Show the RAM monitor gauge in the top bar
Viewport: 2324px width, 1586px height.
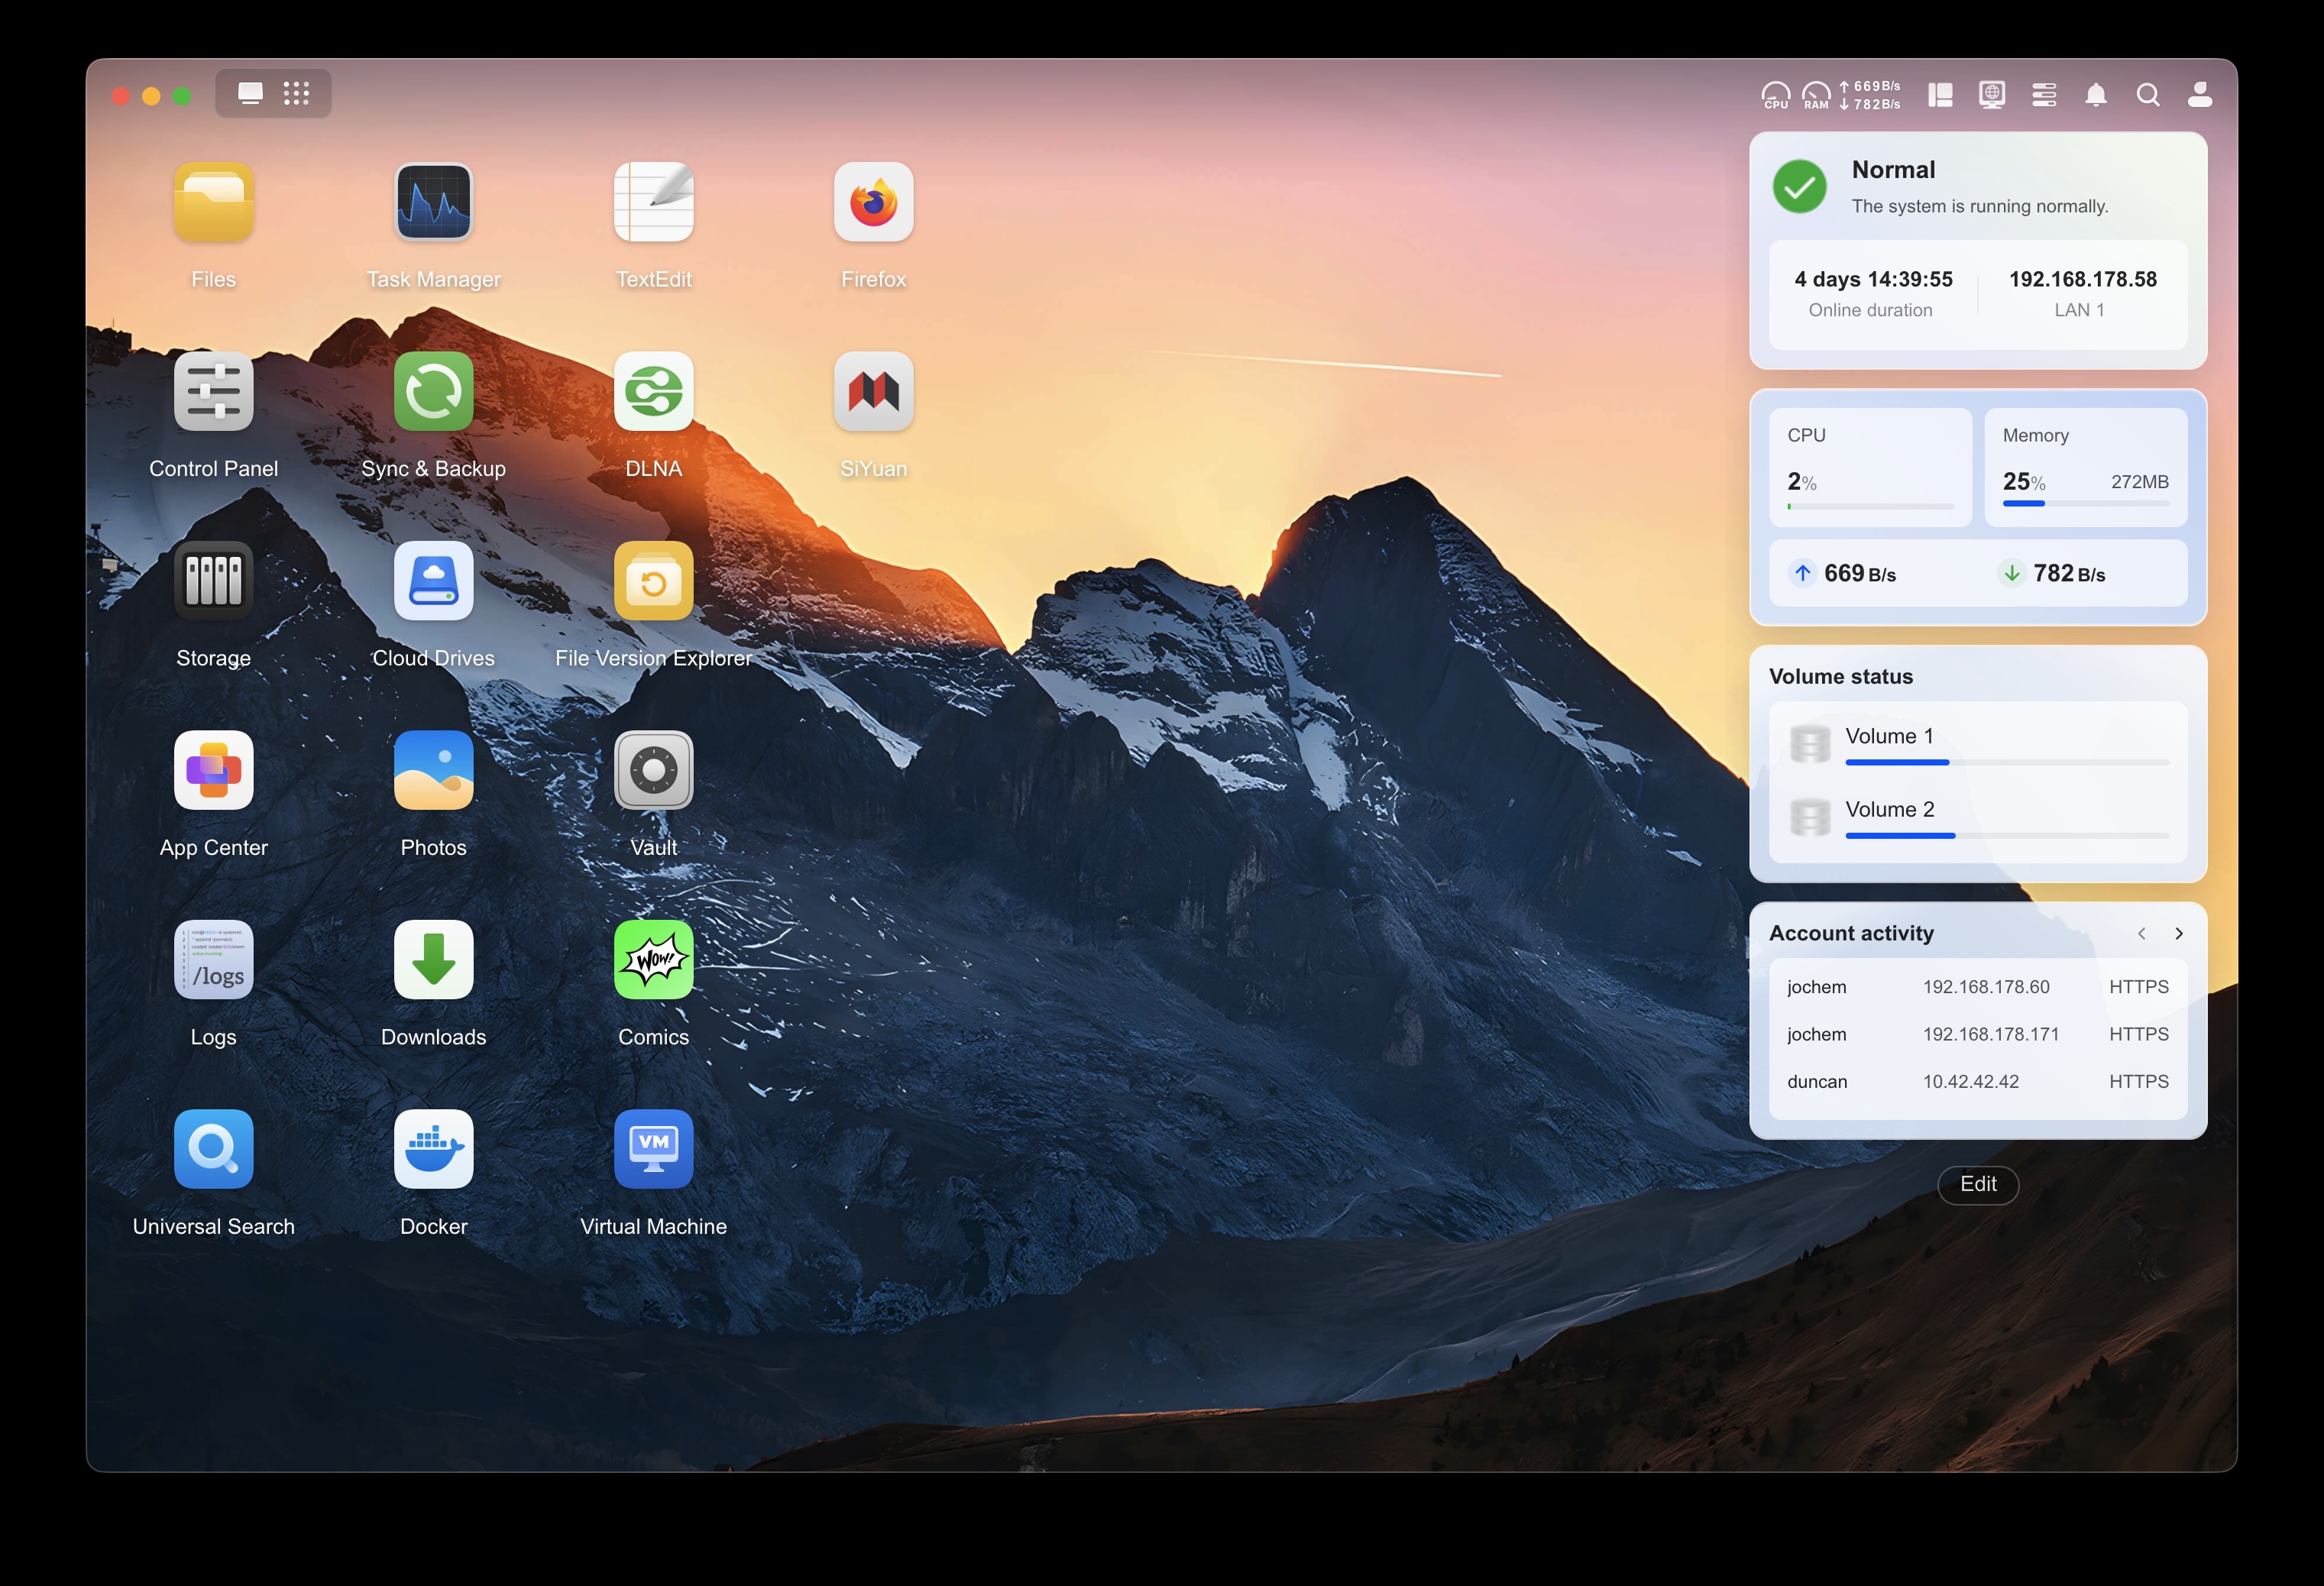(x=1816, y=95)
